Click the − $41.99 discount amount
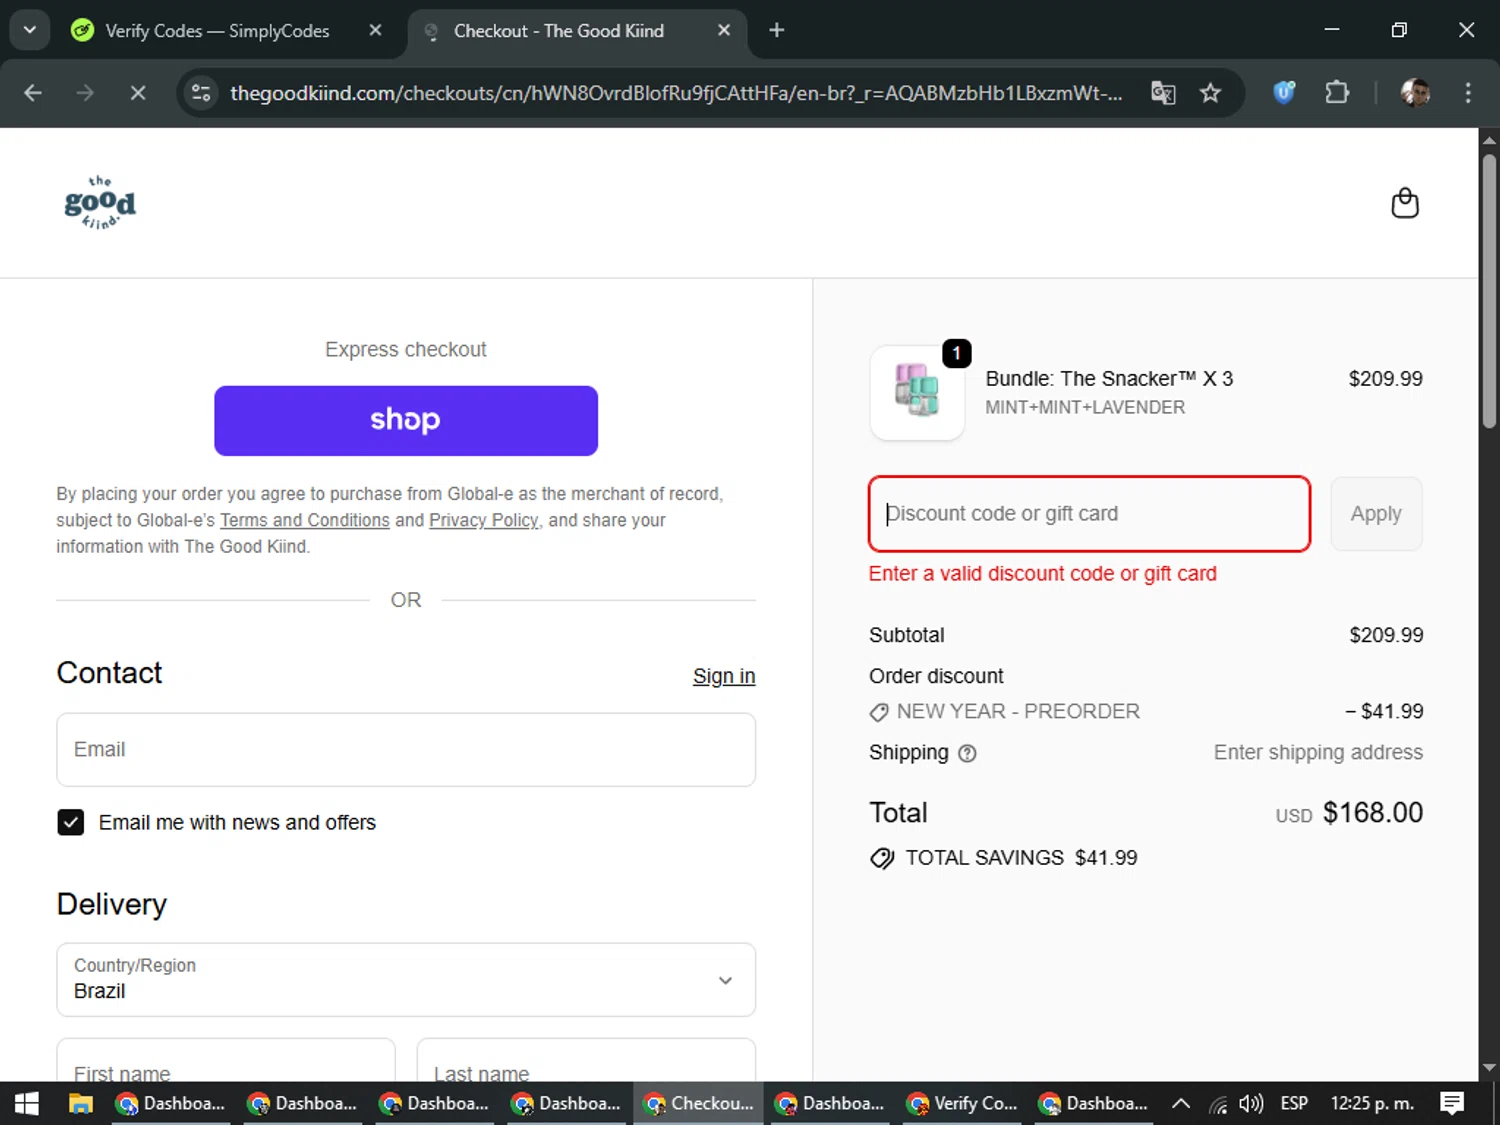Viewport: 1500px width, 1125px height. pos(1384,711)
